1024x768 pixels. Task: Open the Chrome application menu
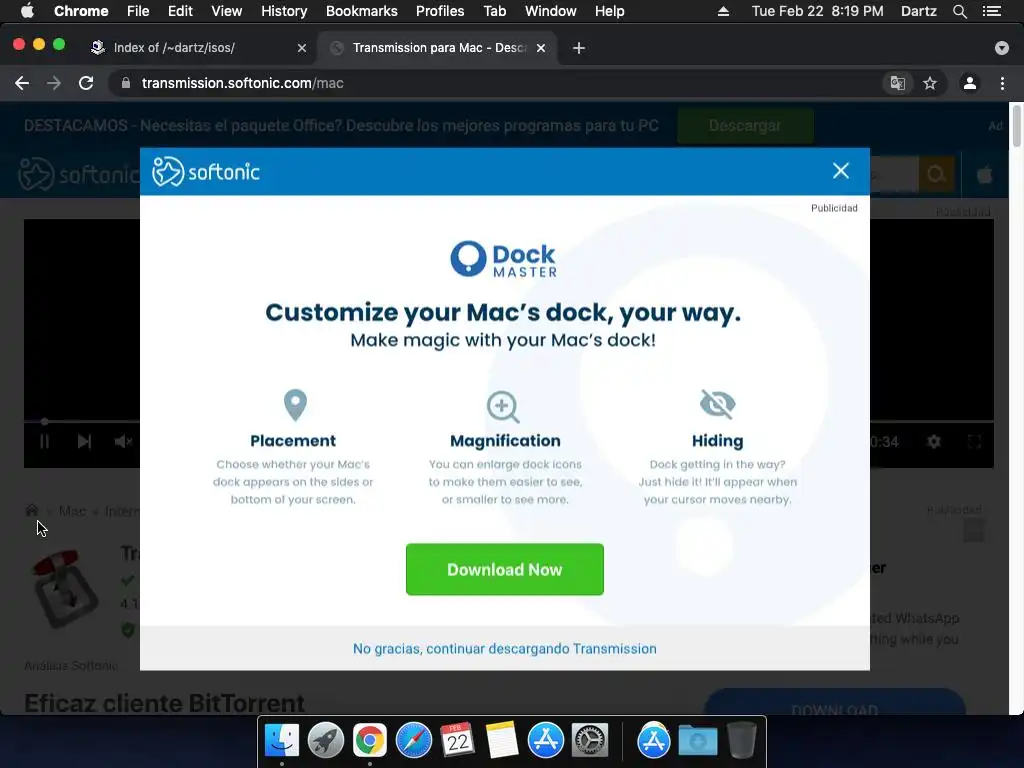click(x=81, y=11)
